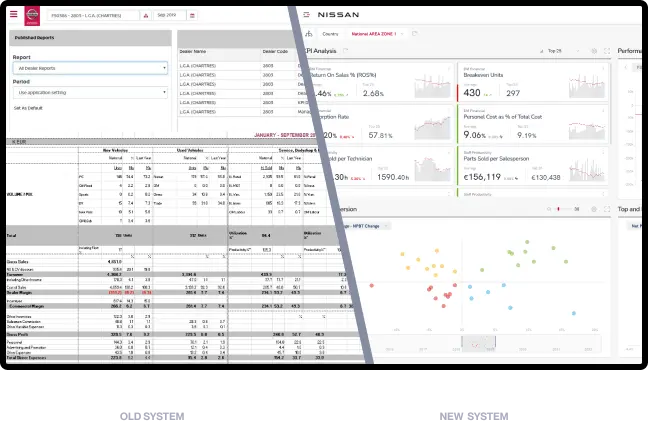Click the Commercial Margin row label

click(27, 306)
